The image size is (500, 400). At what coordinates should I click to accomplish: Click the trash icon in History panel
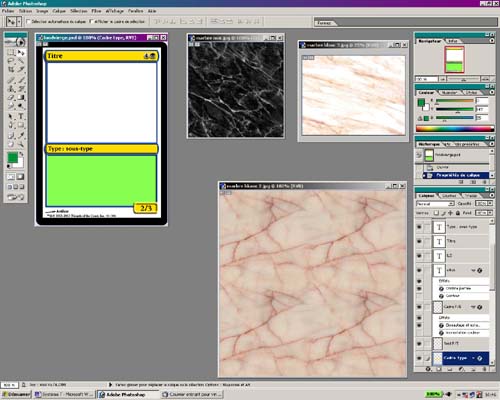tap(484, 182)
